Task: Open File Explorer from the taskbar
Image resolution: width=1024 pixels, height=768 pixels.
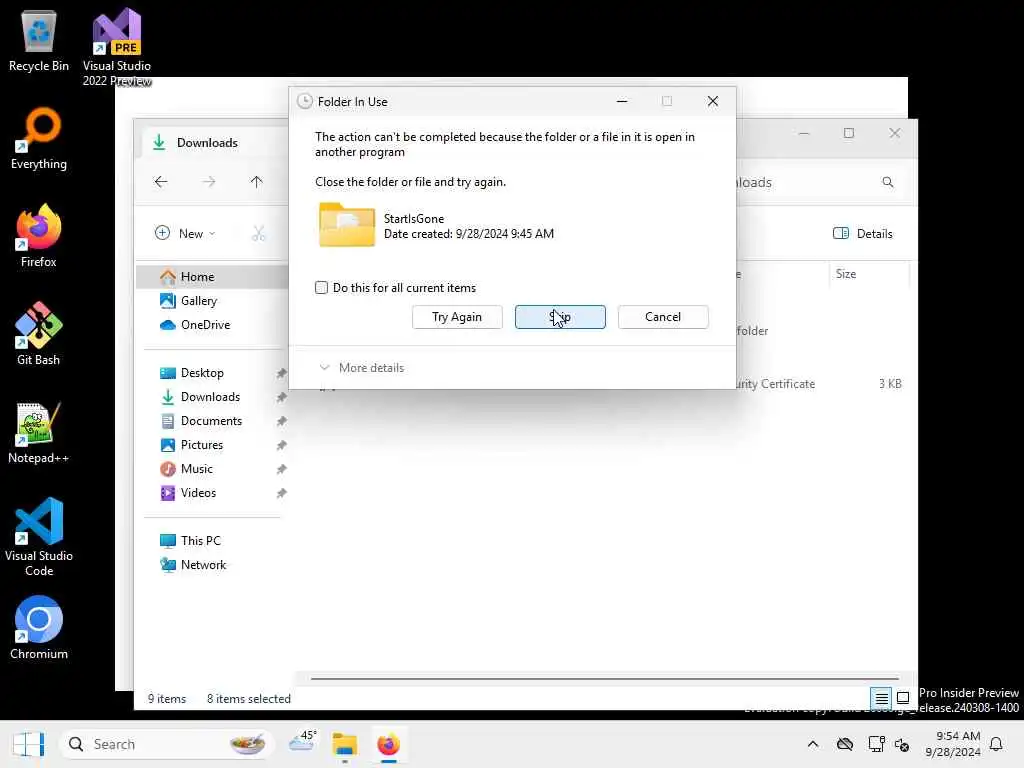Action: [x=344, y=744]
